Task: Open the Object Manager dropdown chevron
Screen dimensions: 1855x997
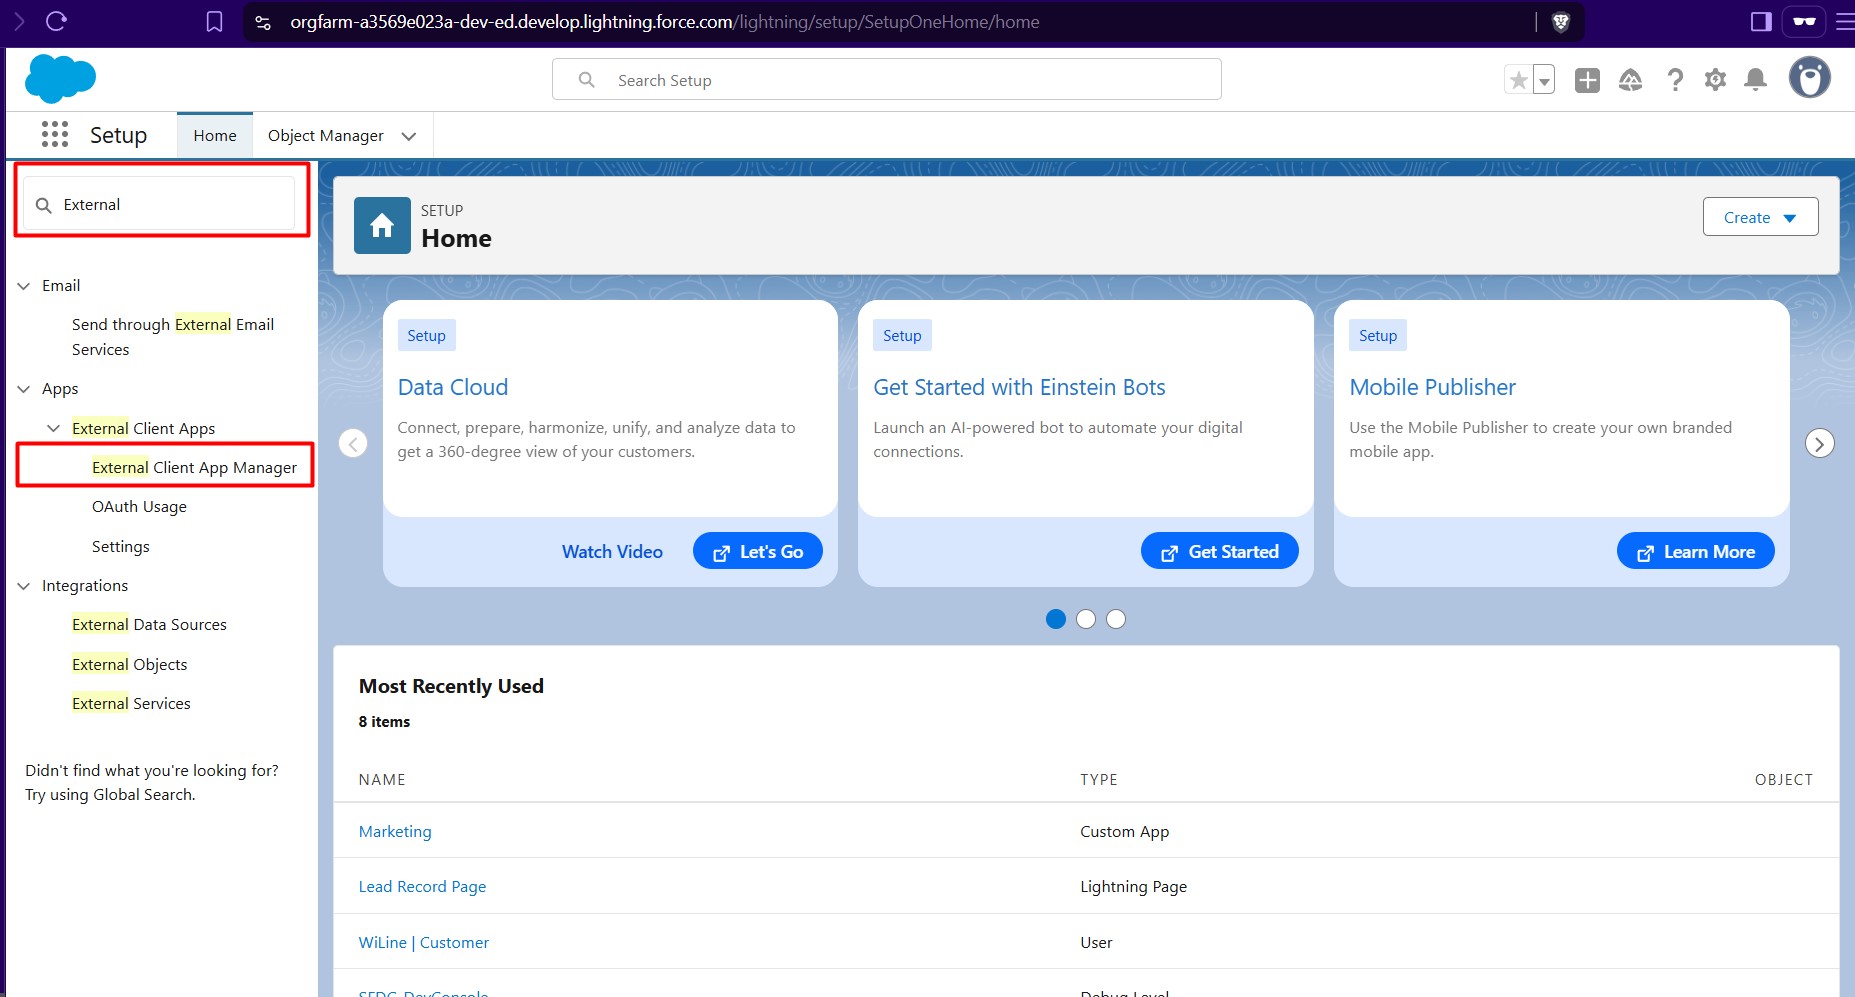Action: coord(408,135)
